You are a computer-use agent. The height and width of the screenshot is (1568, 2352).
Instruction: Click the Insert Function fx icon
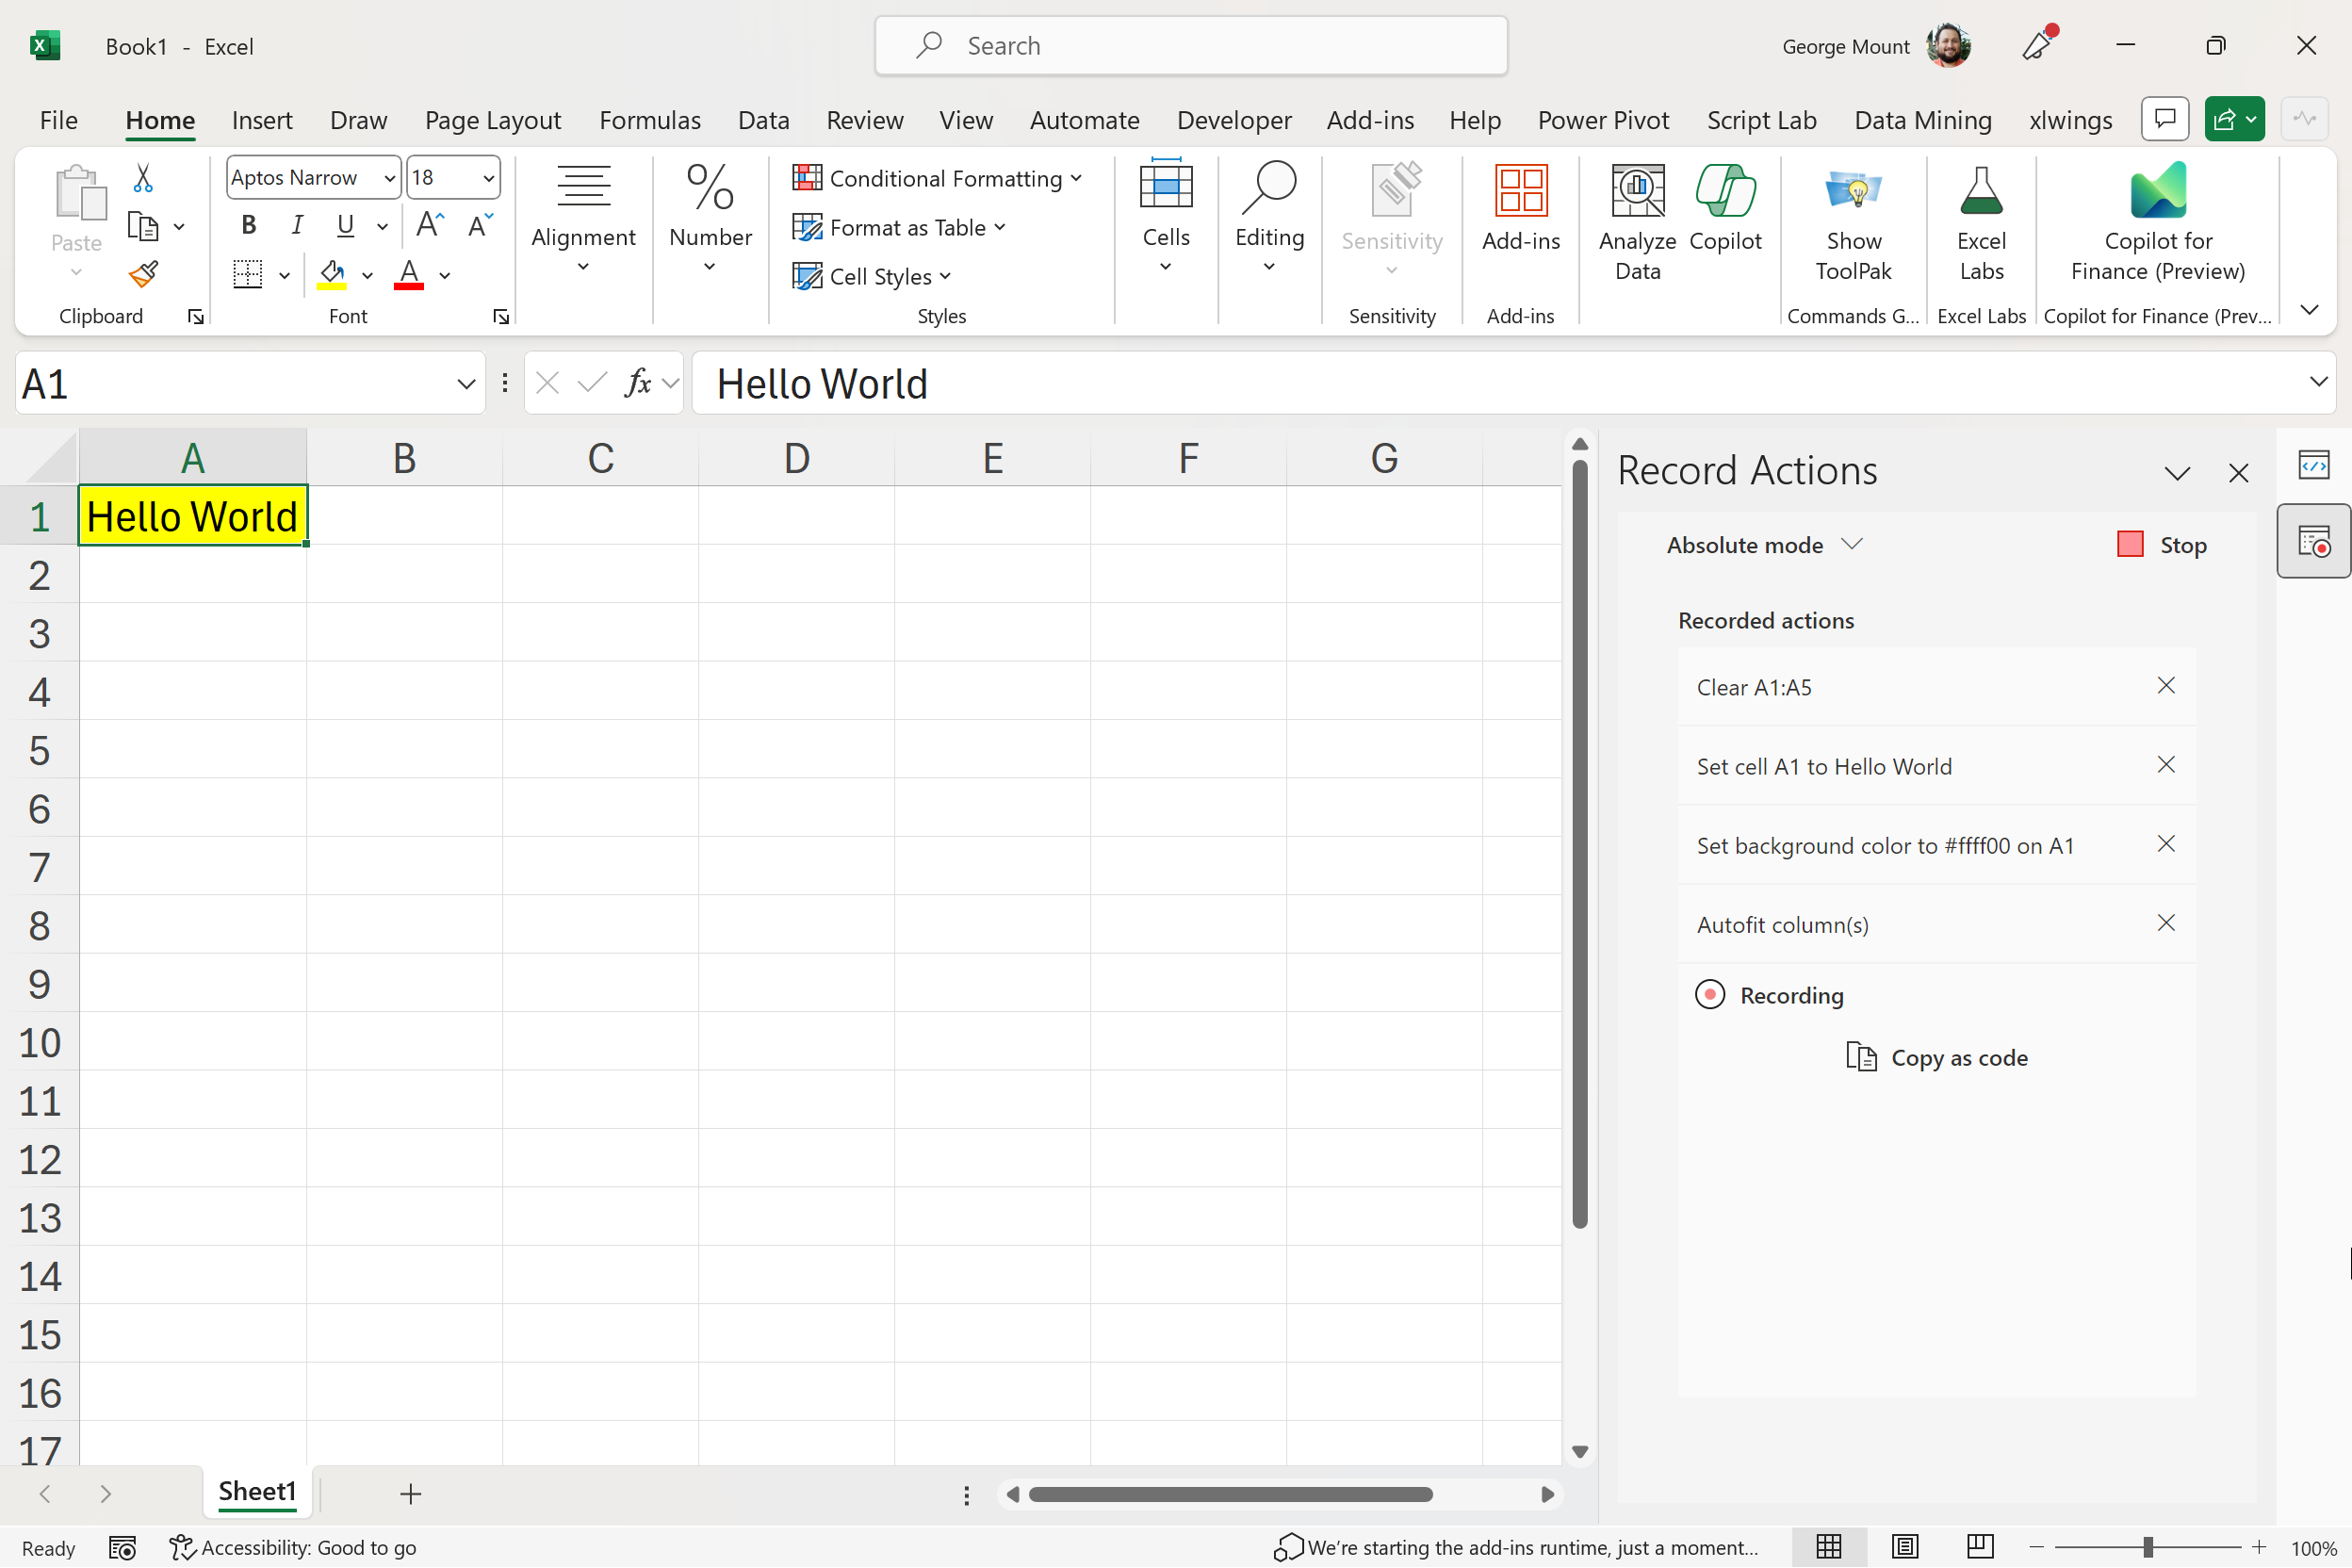coord(637,383)
